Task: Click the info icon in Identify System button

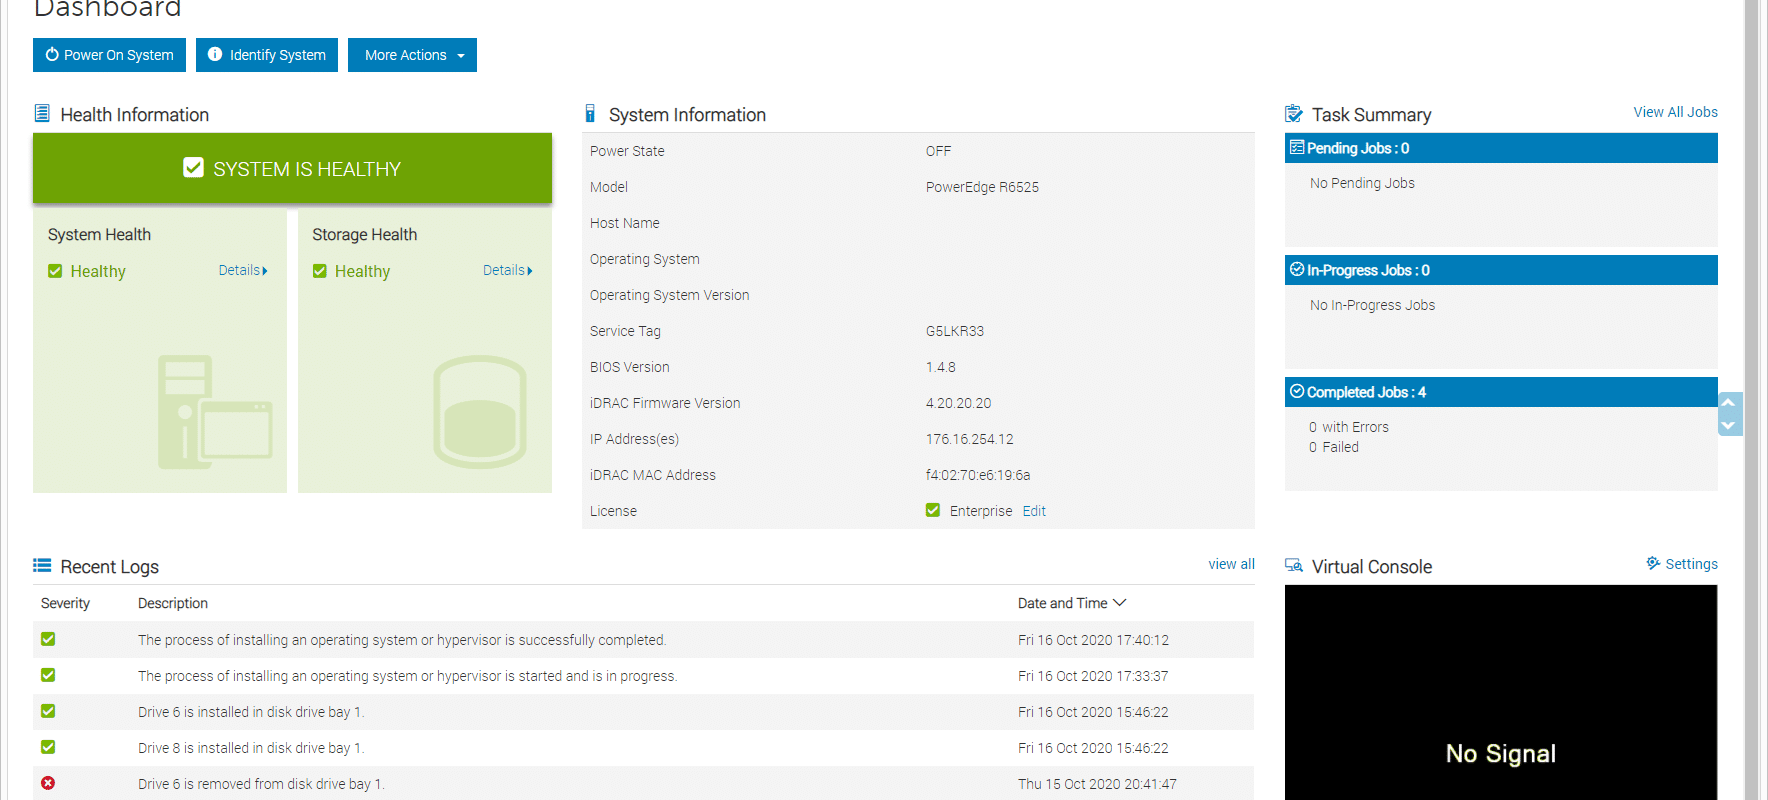Action: [x=215, y=55]
